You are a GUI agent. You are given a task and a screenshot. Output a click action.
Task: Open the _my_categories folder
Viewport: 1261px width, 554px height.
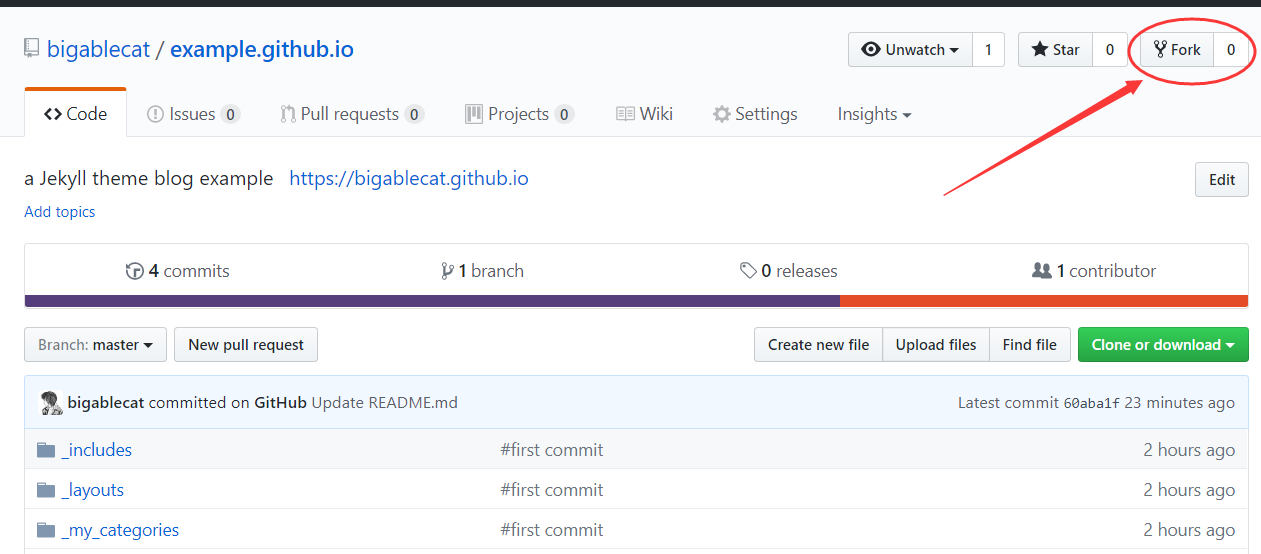(120, 530)
